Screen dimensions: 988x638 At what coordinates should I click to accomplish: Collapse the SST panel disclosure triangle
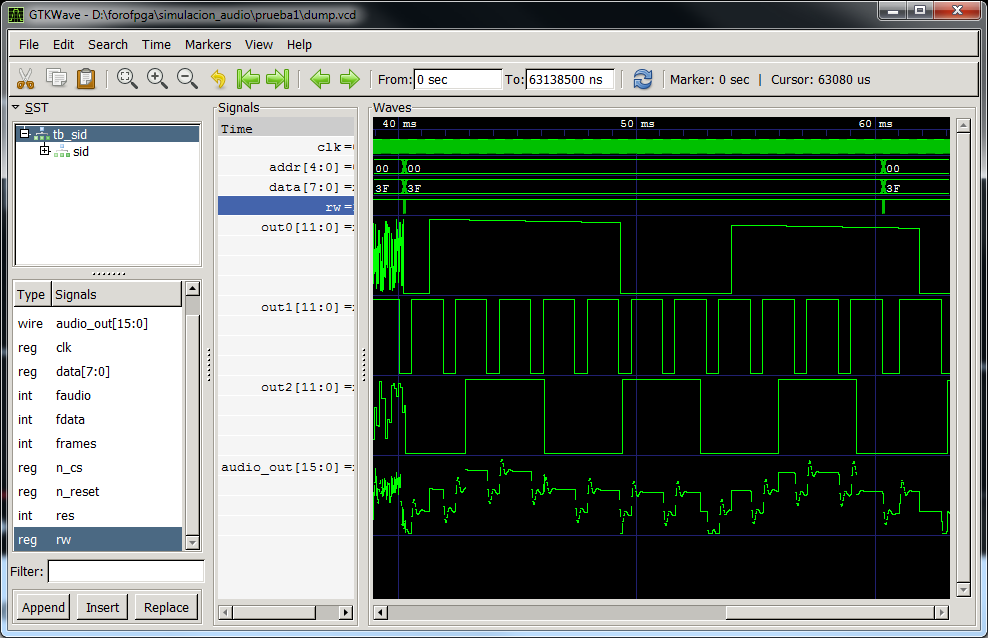click(x=16, y=107)
